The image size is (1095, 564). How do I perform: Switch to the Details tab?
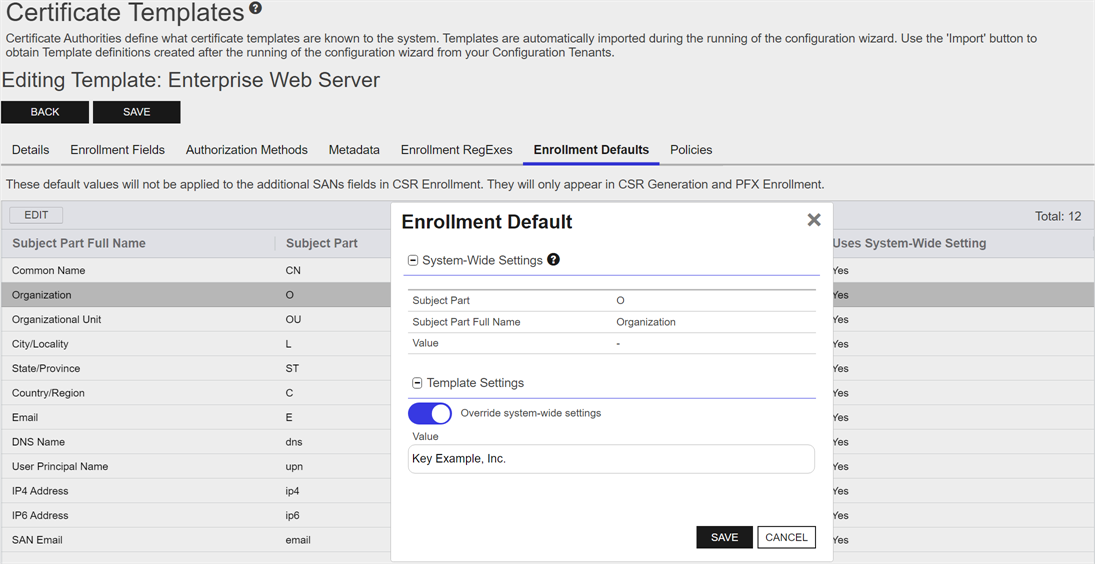point(30,150)
